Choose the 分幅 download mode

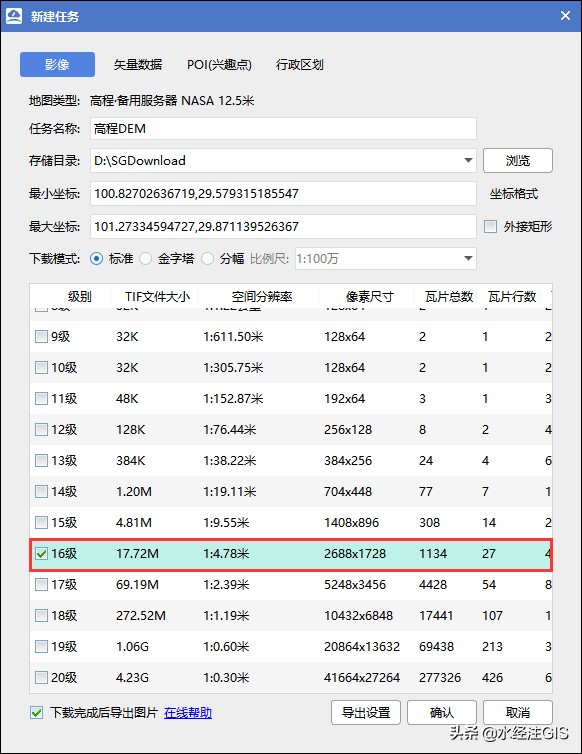click(207, 259)
